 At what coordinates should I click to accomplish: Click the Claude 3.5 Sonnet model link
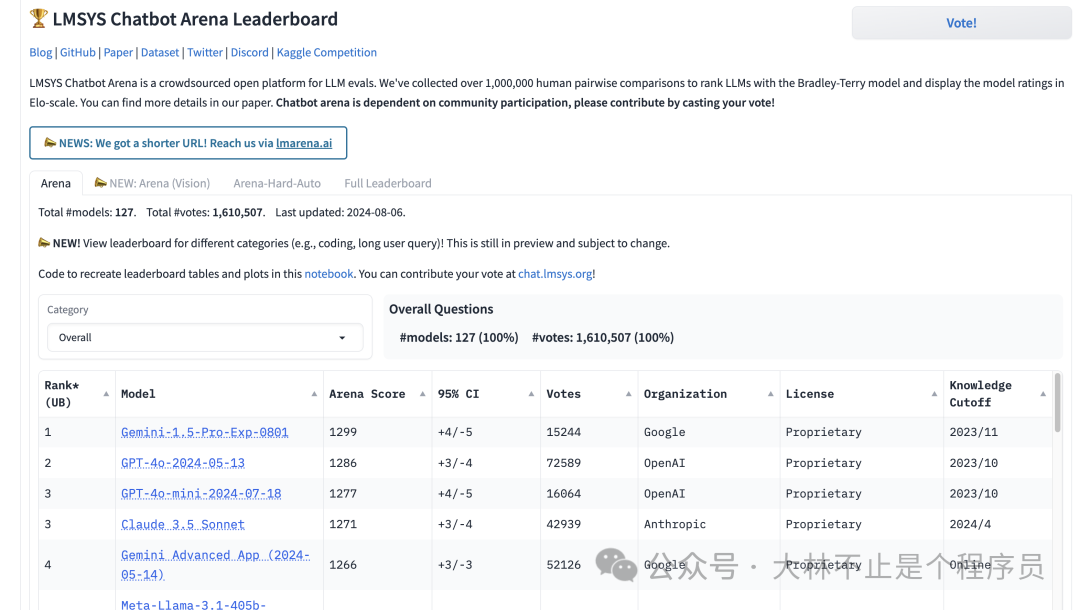pos(182,524)
